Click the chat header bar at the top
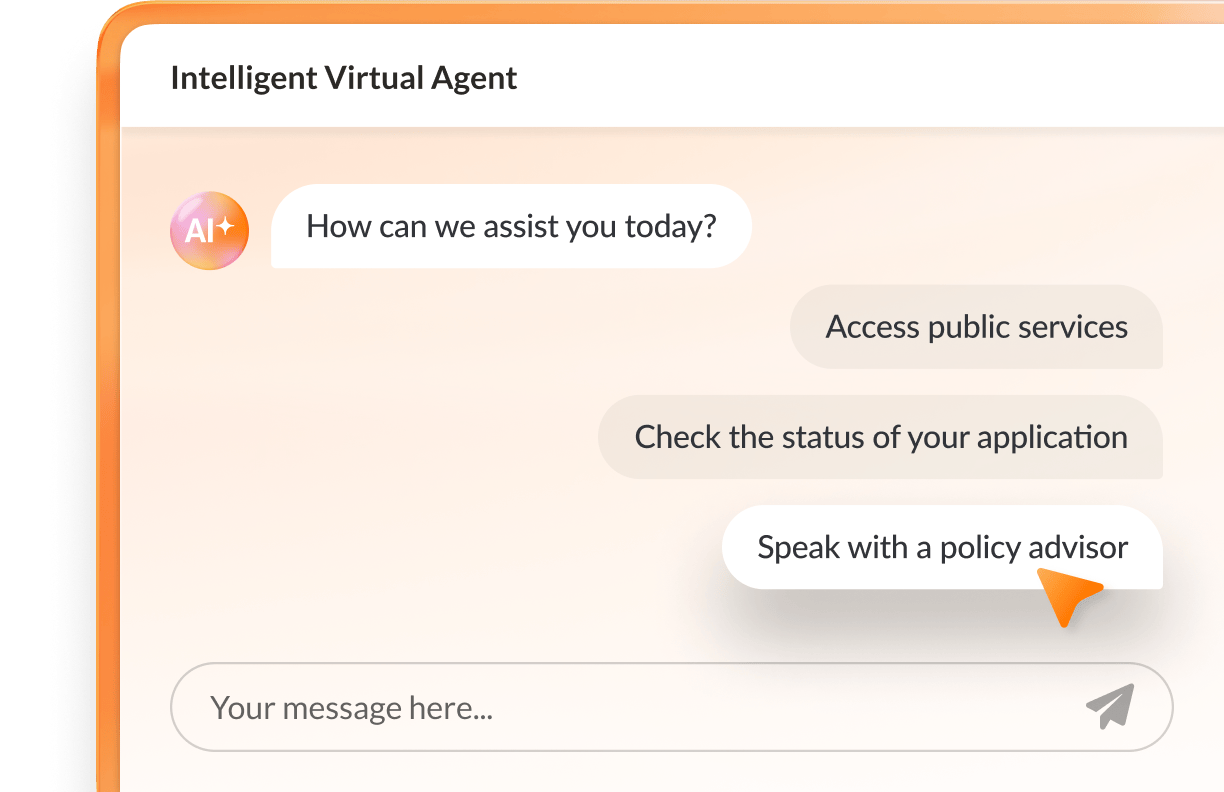Viewport: 1224px width, 792px height. [670, 78]
